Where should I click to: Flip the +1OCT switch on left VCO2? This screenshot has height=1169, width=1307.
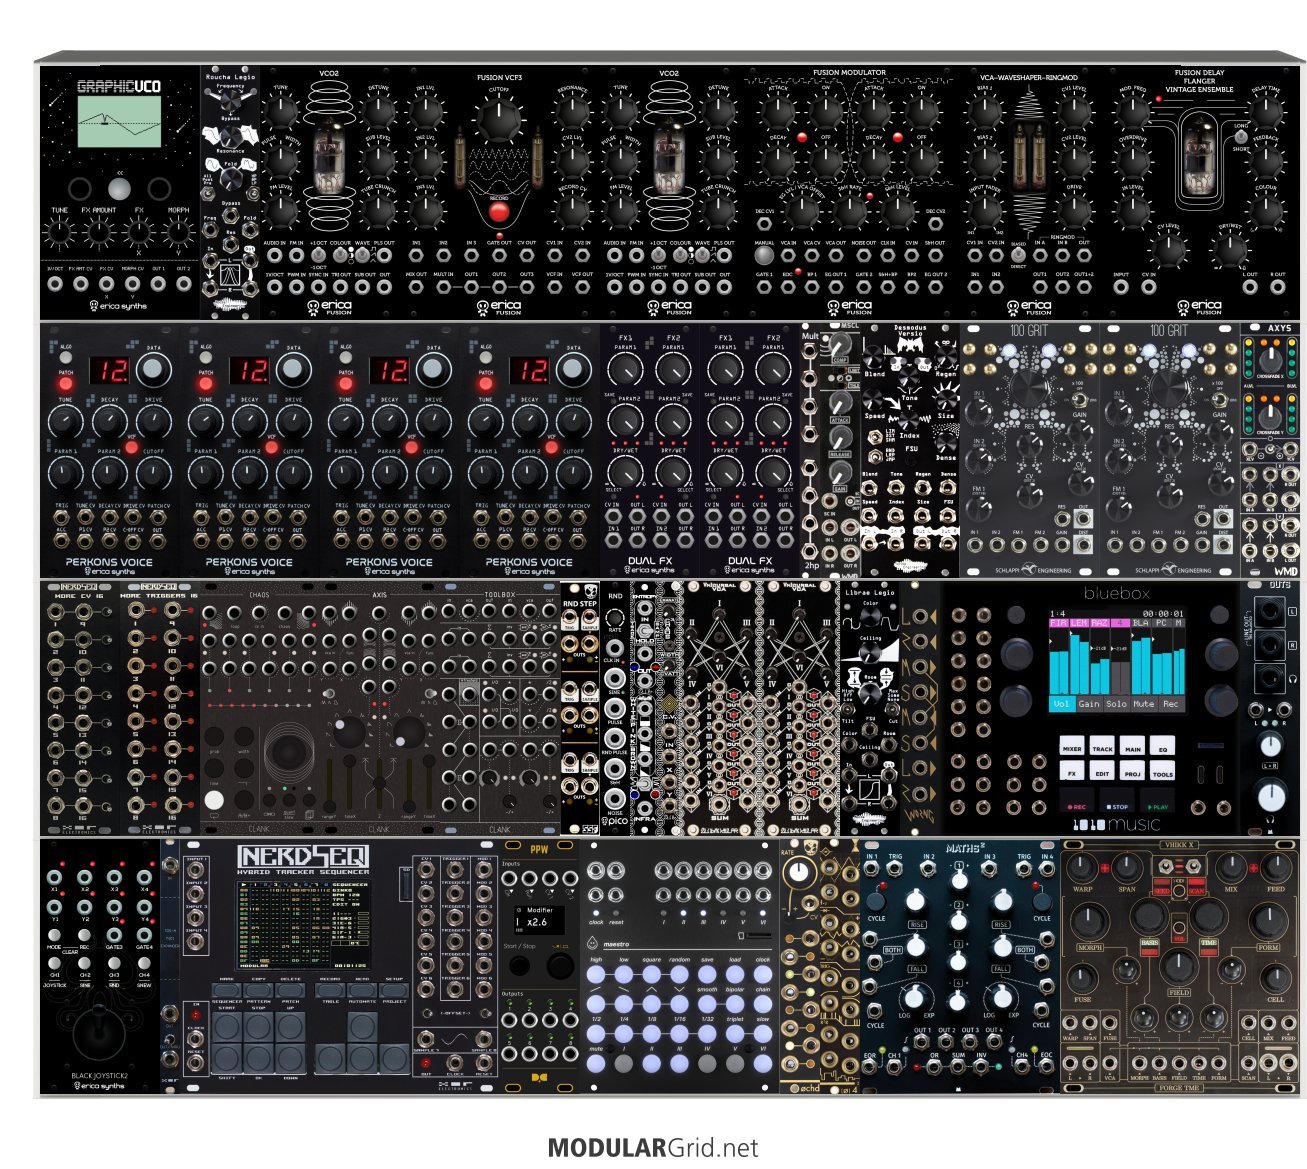coord(319,255)
